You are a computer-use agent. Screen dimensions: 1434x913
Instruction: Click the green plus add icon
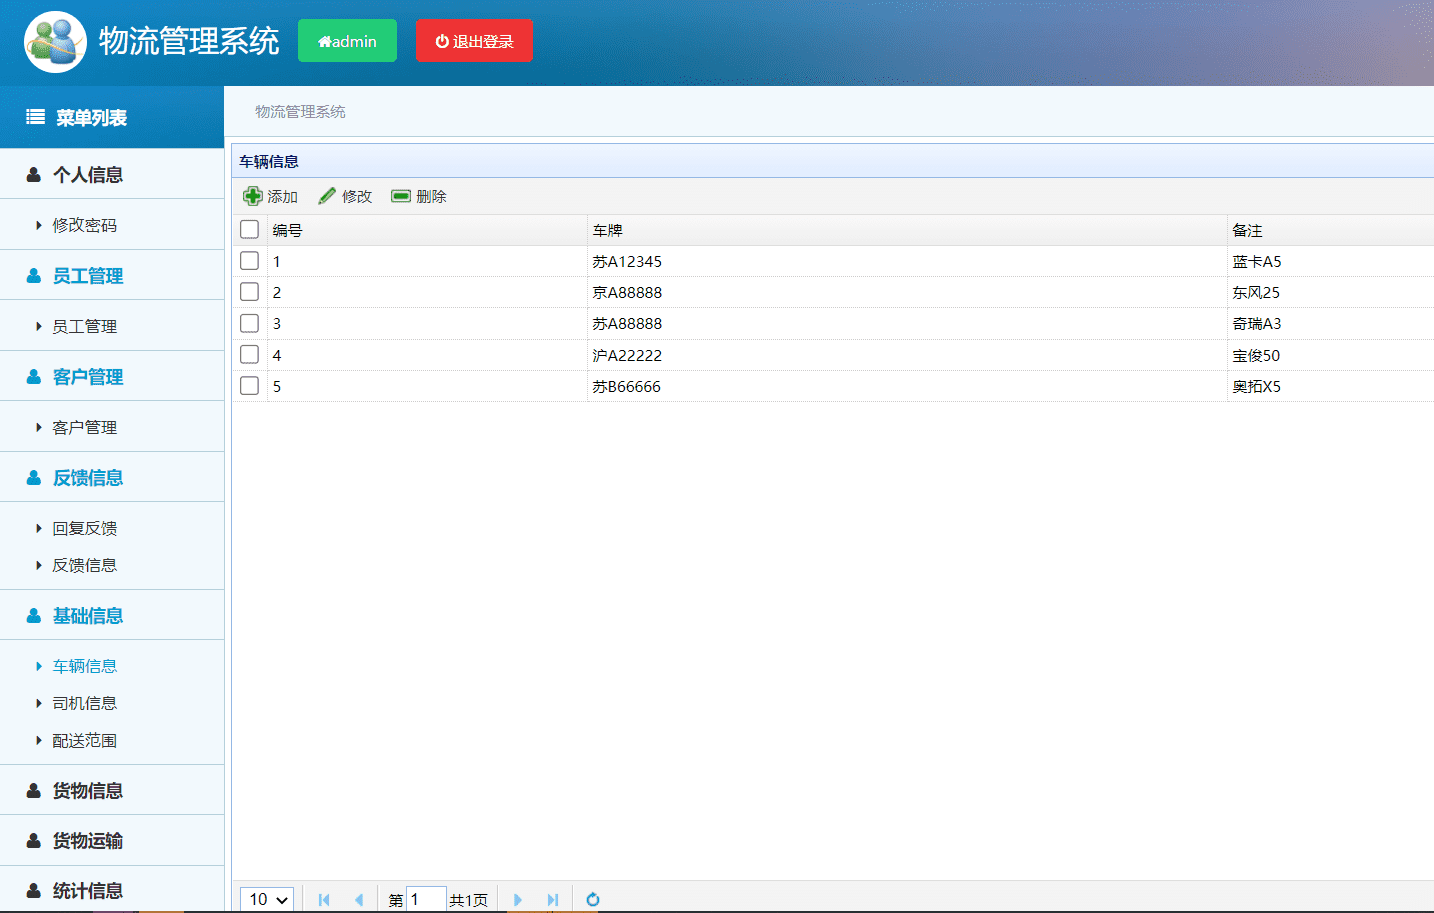click(x=253, y=196)
